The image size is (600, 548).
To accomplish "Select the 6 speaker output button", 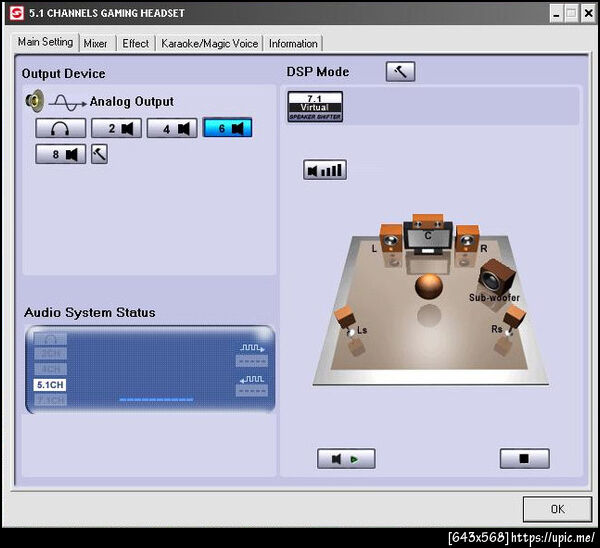I will pos(227,127).
